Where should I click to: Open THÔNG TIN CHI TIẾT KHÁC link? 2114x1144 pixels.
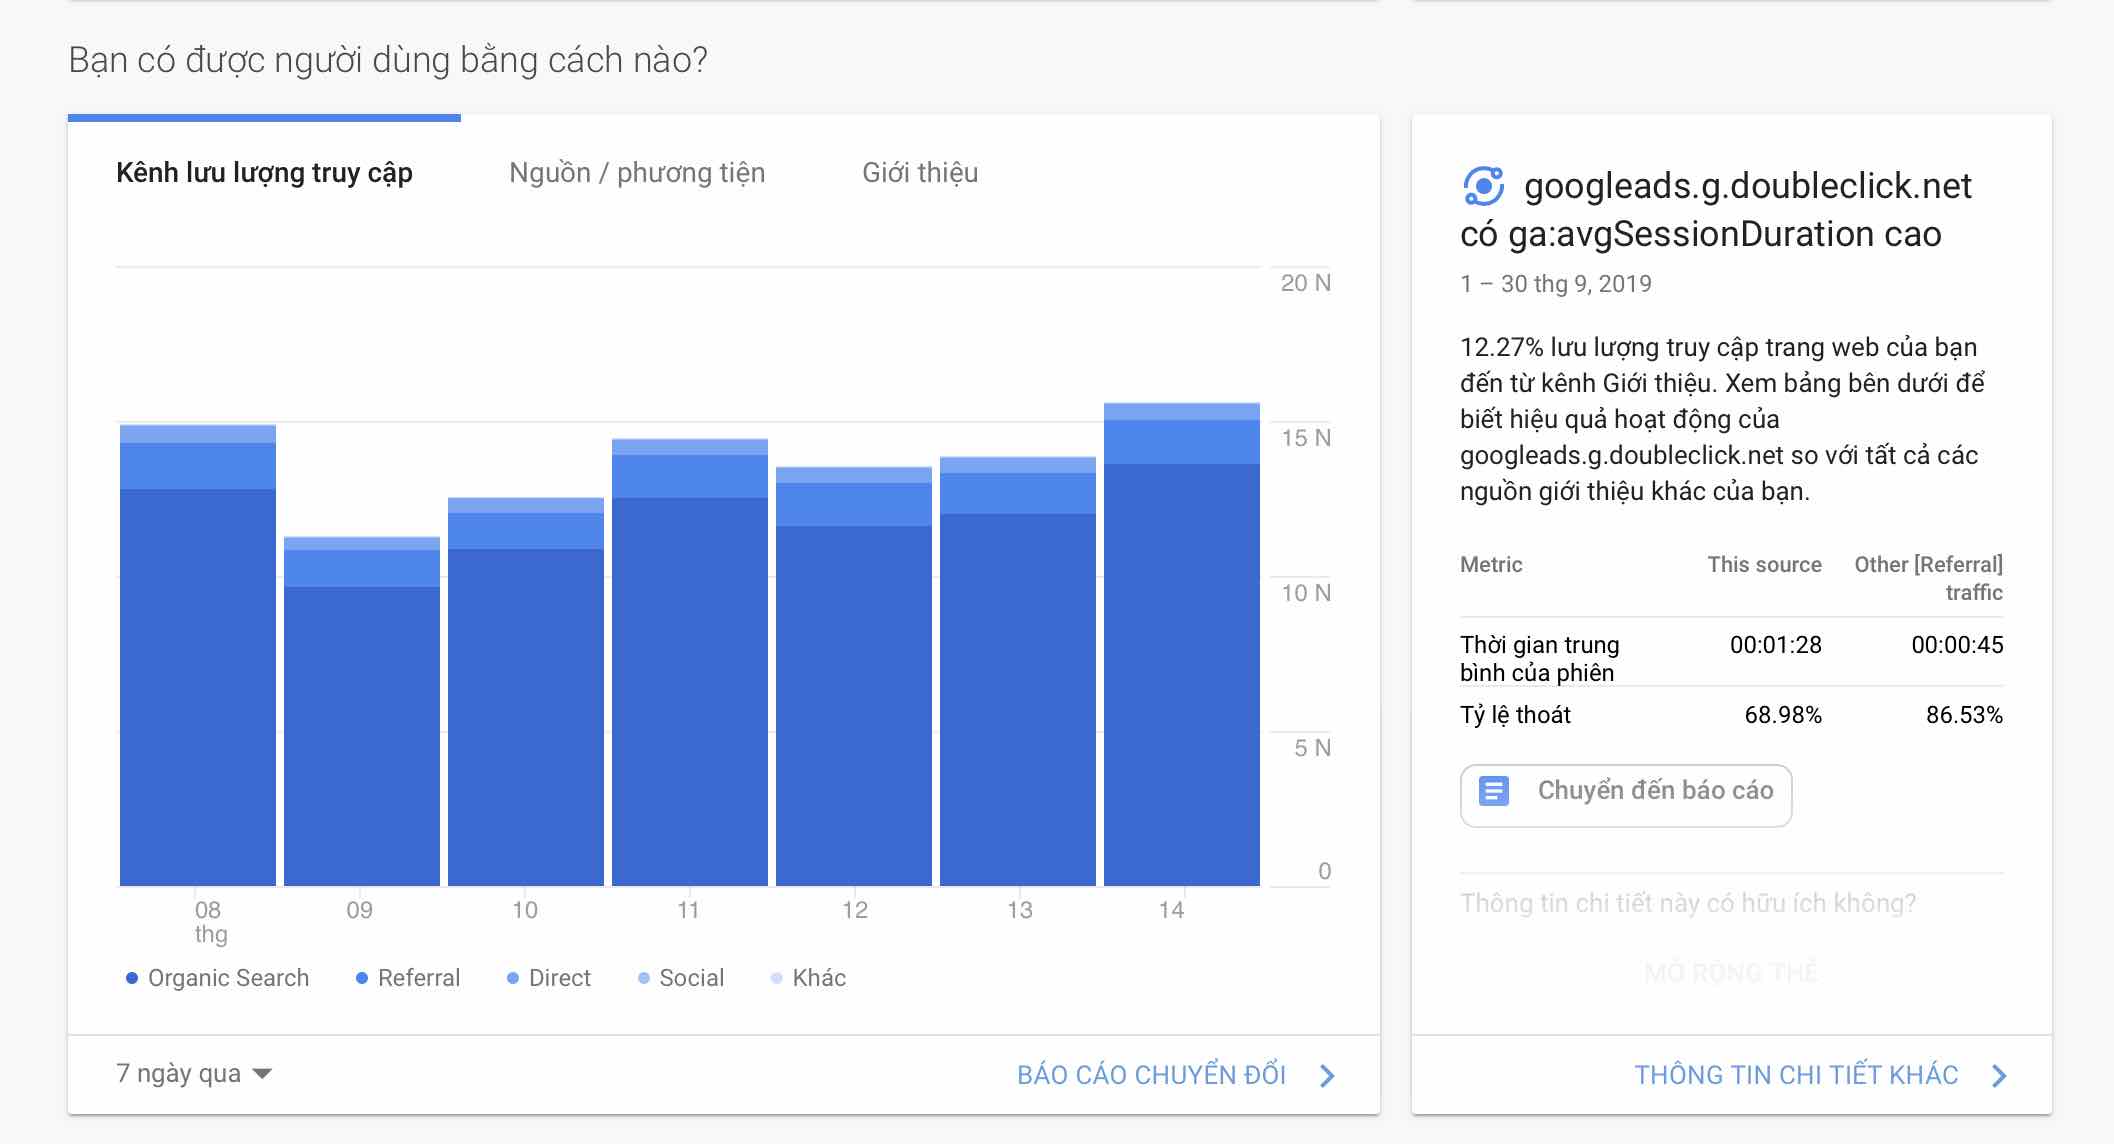click(x=1796, y=1075)
